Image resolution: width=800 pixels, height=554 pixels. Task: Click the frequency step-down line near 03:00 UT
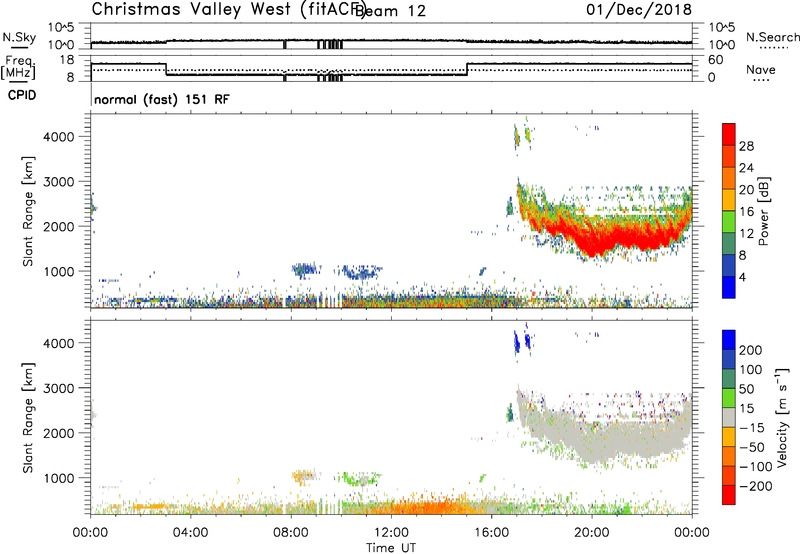tap(166, 69)
